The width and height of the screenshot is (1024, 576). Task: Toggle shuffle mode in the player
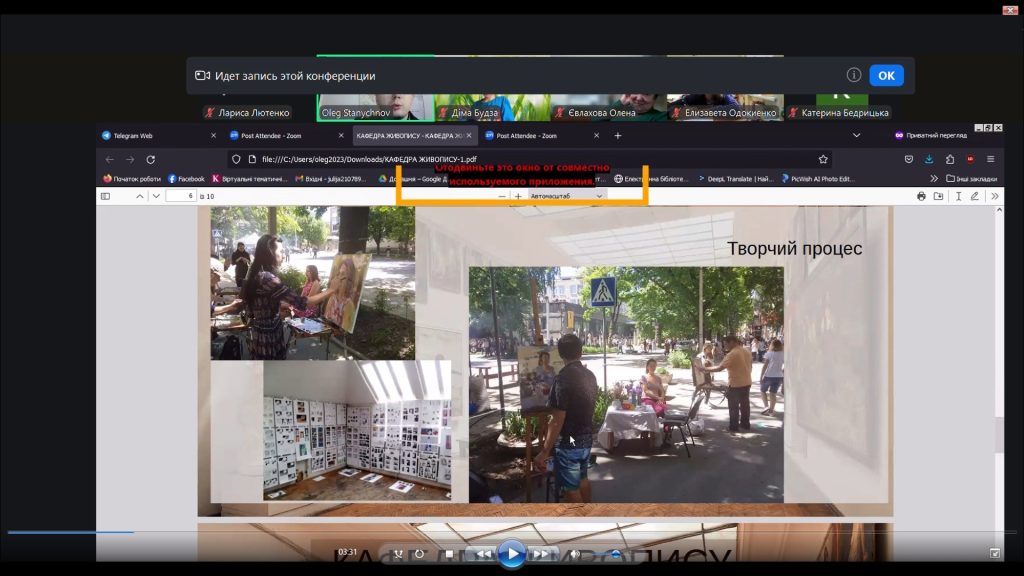coord(398,554)
